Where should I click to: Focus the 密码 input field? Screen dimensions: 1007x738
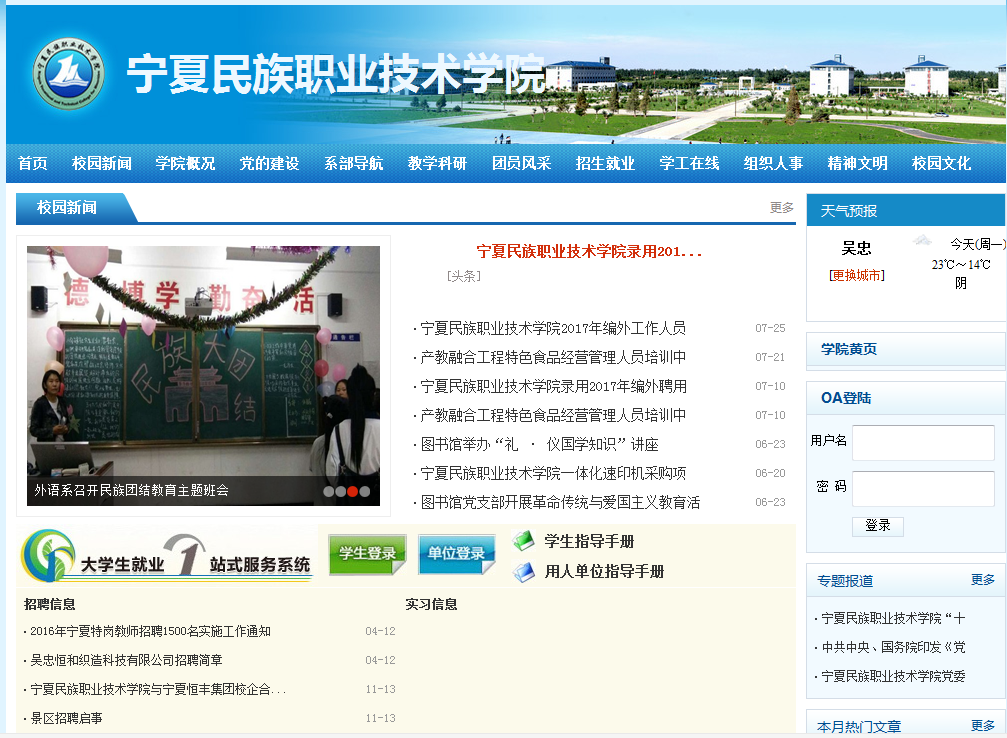pyautogui.click(x=922, y=489)
